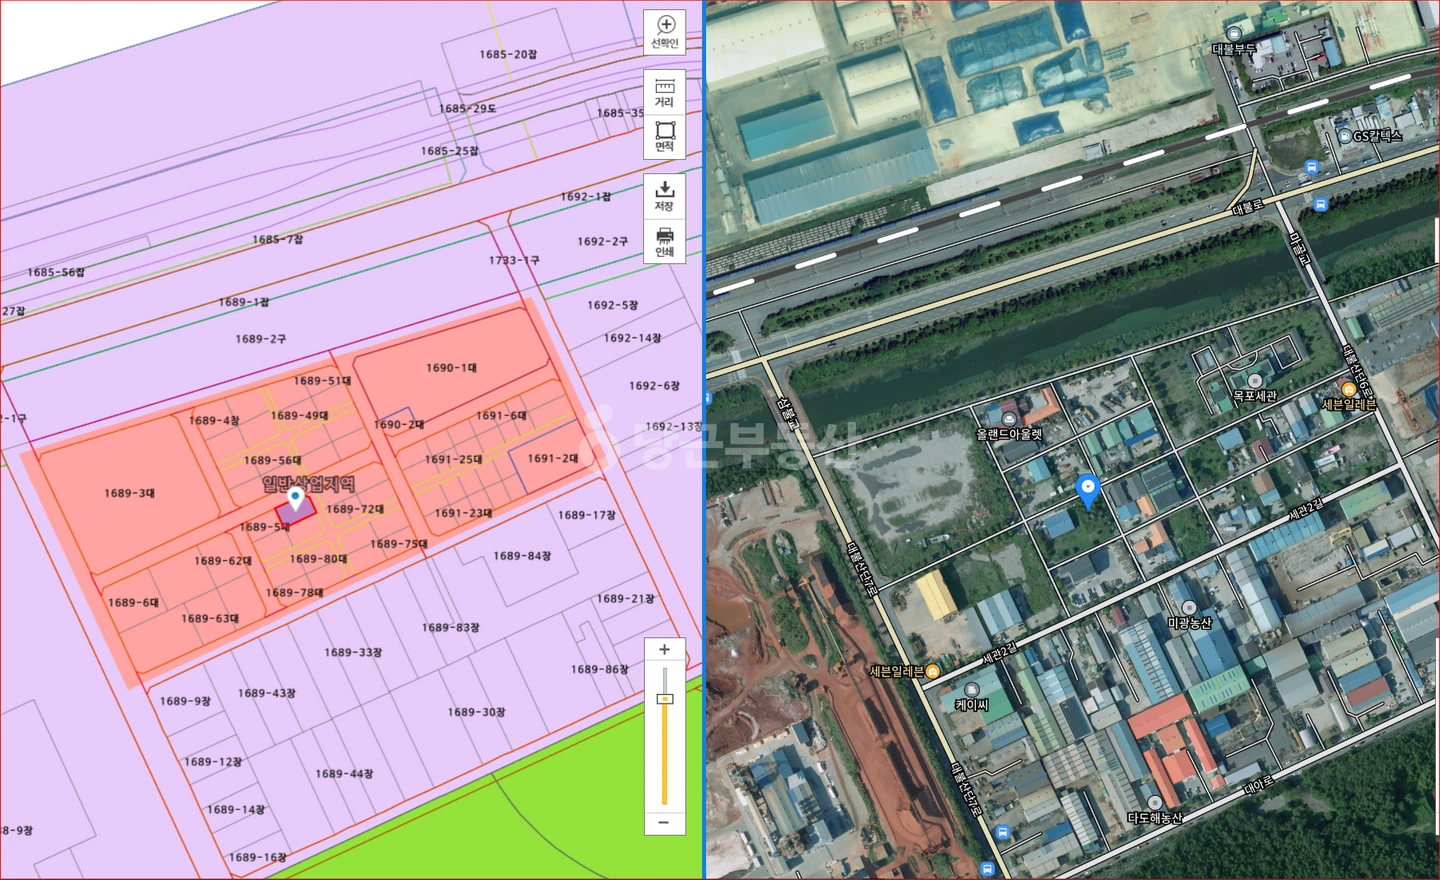Click the 선확인 magnifier tool

coord(665,31)
